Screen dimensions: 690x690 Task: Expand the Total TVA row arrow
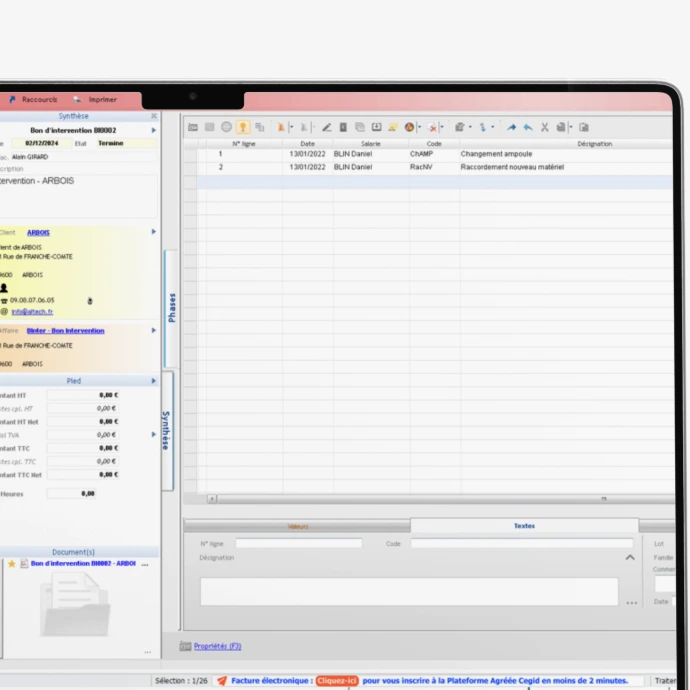tap(154, 434)
